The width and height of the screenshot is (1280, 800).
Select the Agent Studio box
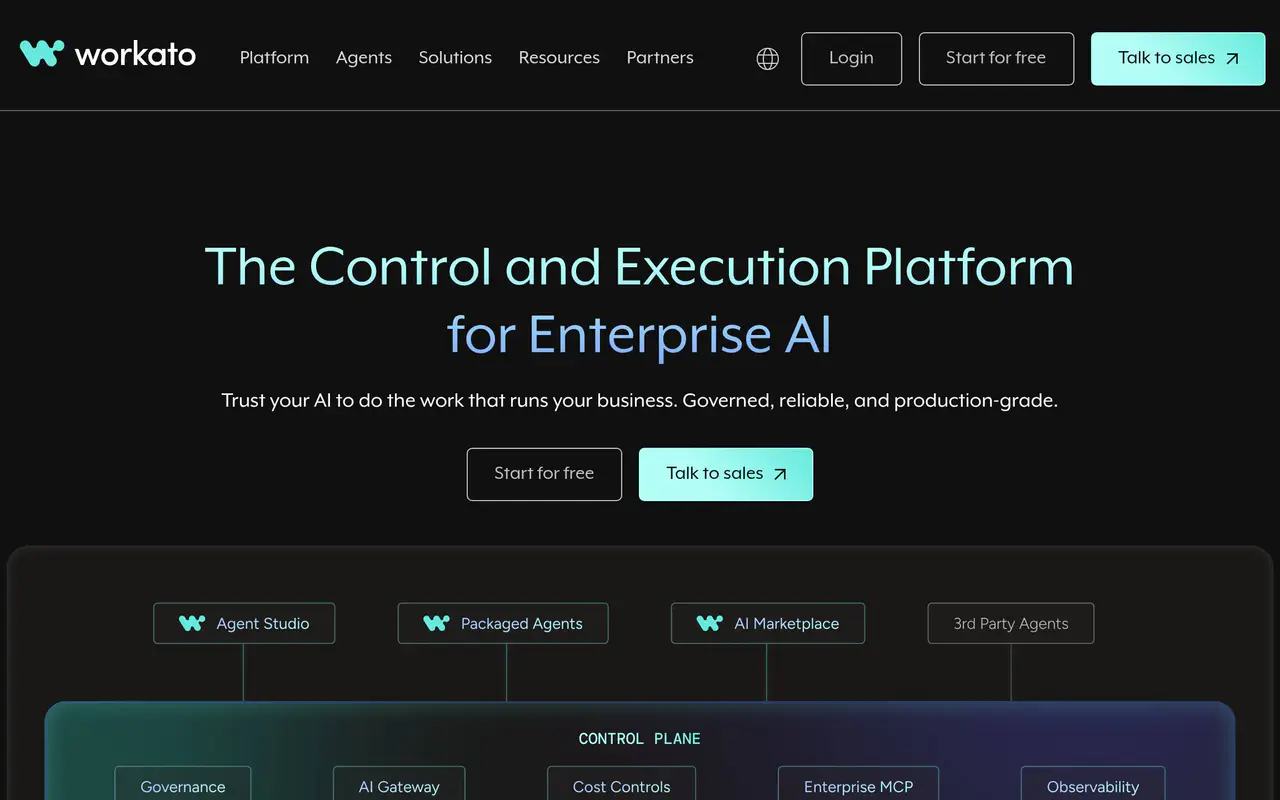tap(244, 623)
